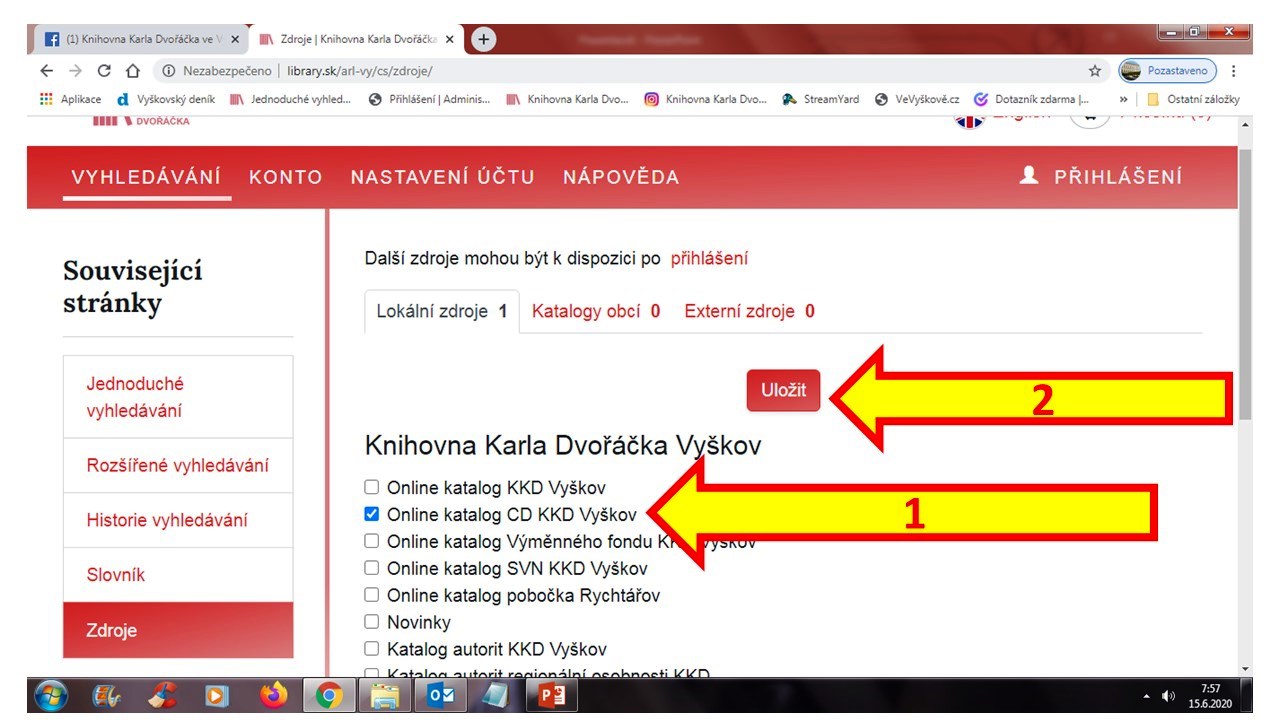Open the VYHLEDÁVÁNÍ menu

coord(146,177)
